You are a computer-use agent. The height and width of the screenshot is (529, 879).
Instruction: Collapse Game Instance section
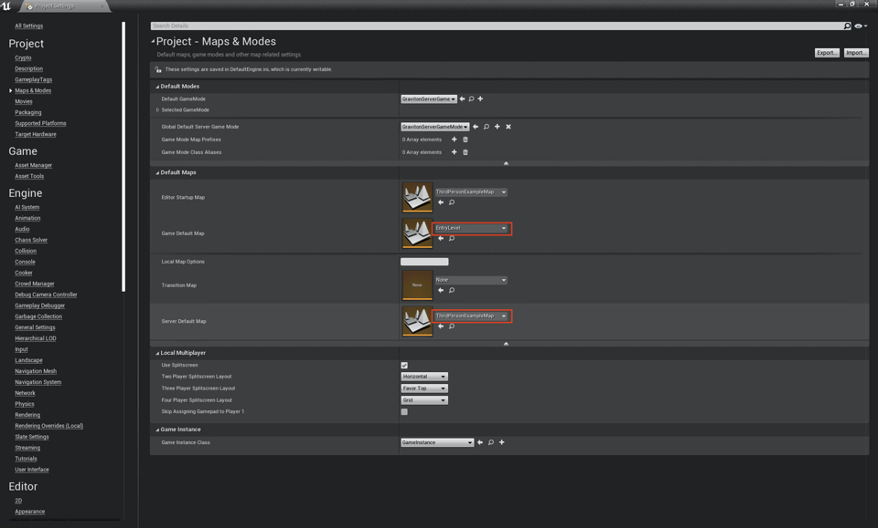158,430
